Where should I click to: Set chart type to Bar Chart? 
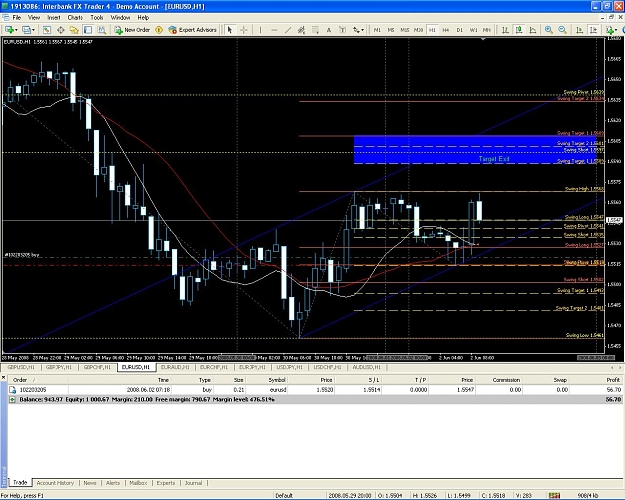click(x=505, y=30)
